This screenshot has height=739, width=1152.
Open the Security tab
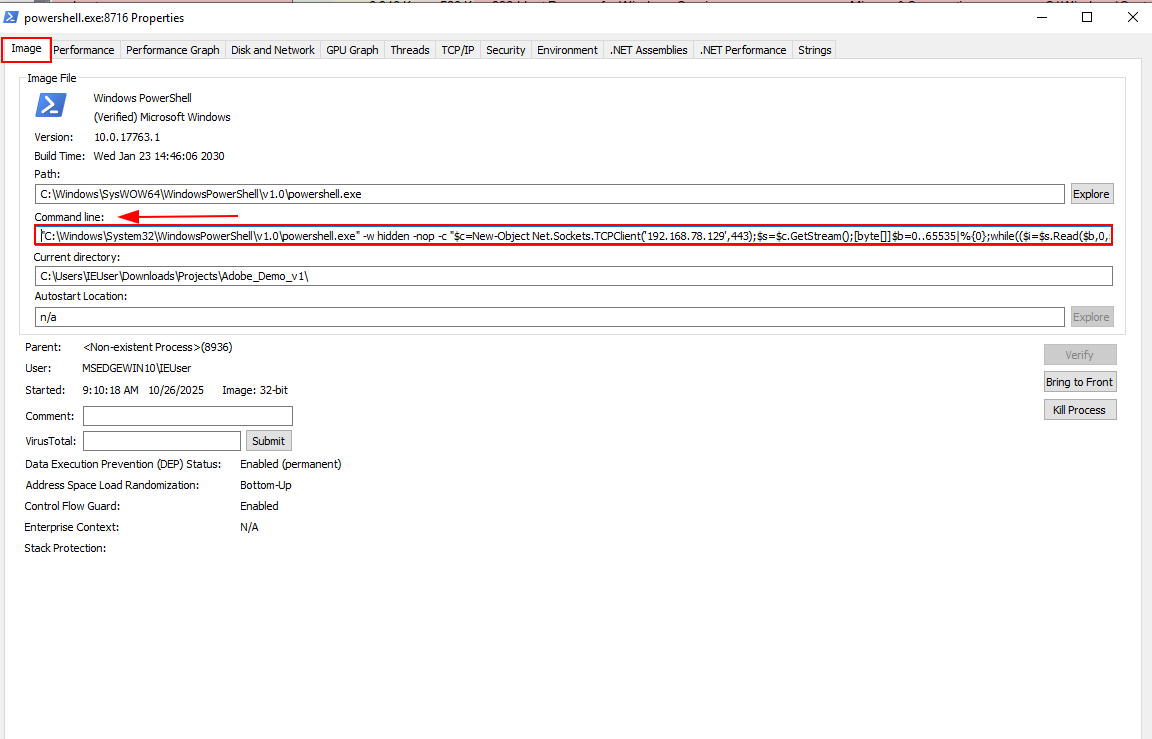505,50
